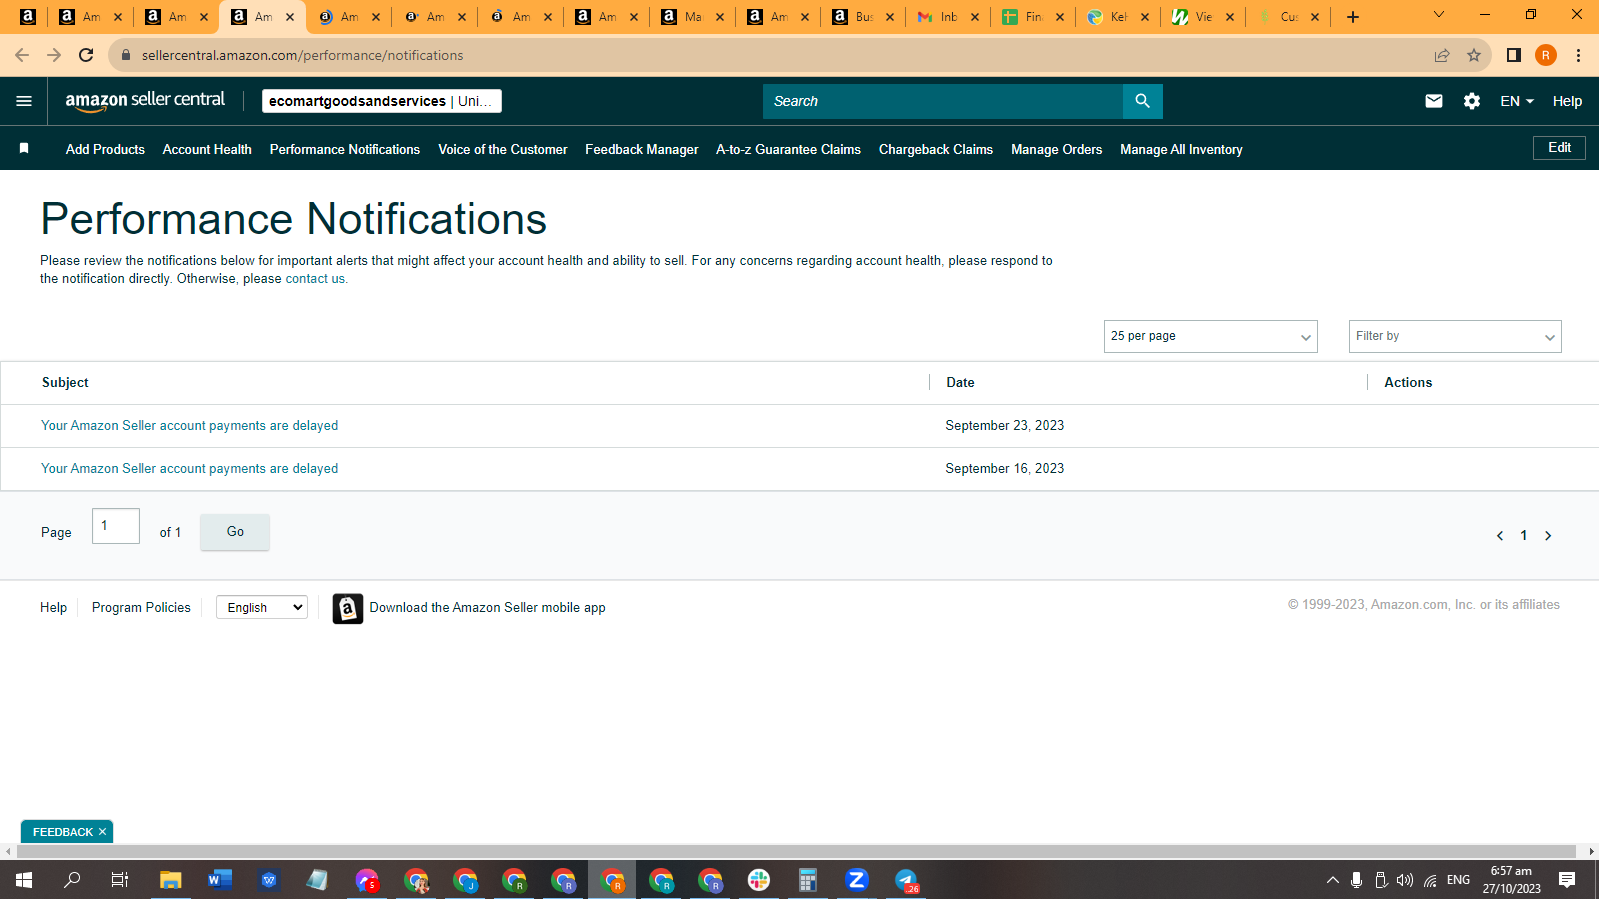Open Telegram from taskbar
Viewport: 1599px width, 899px height.
pyautogui.click(x=906, y=880)
